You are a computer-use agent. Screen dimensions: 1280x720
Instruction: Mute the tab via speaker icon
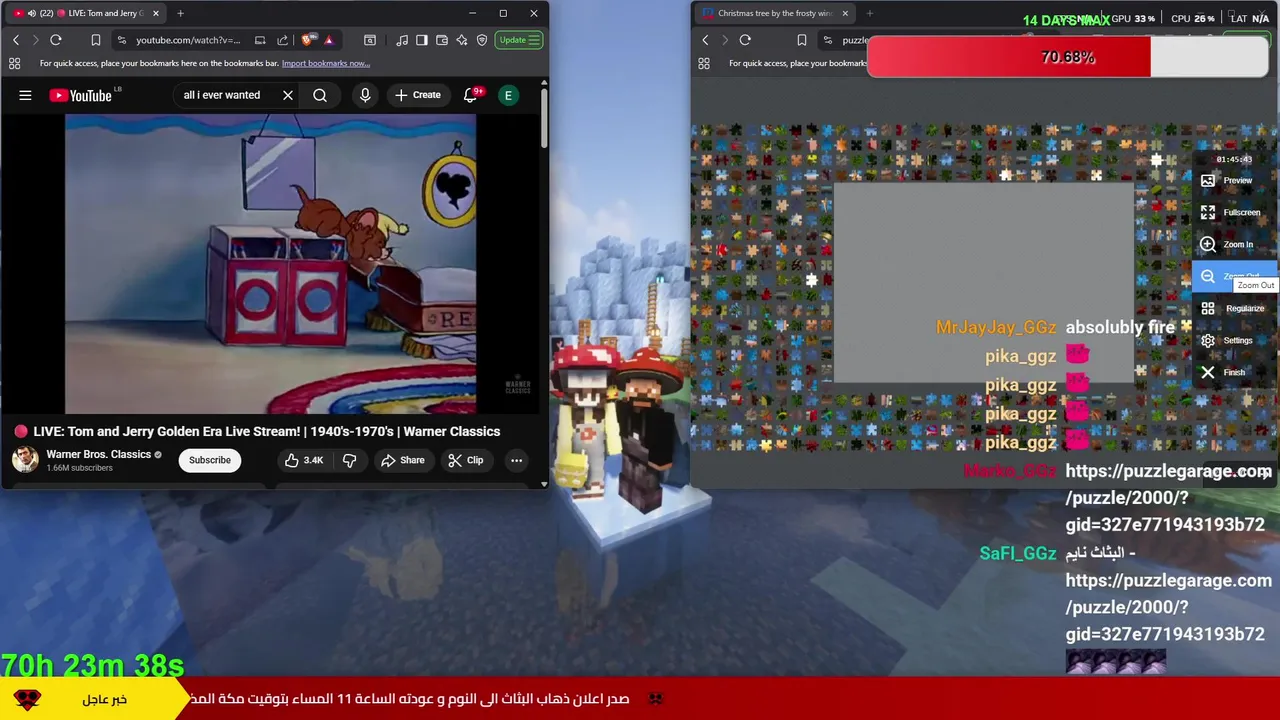point(31,13)
